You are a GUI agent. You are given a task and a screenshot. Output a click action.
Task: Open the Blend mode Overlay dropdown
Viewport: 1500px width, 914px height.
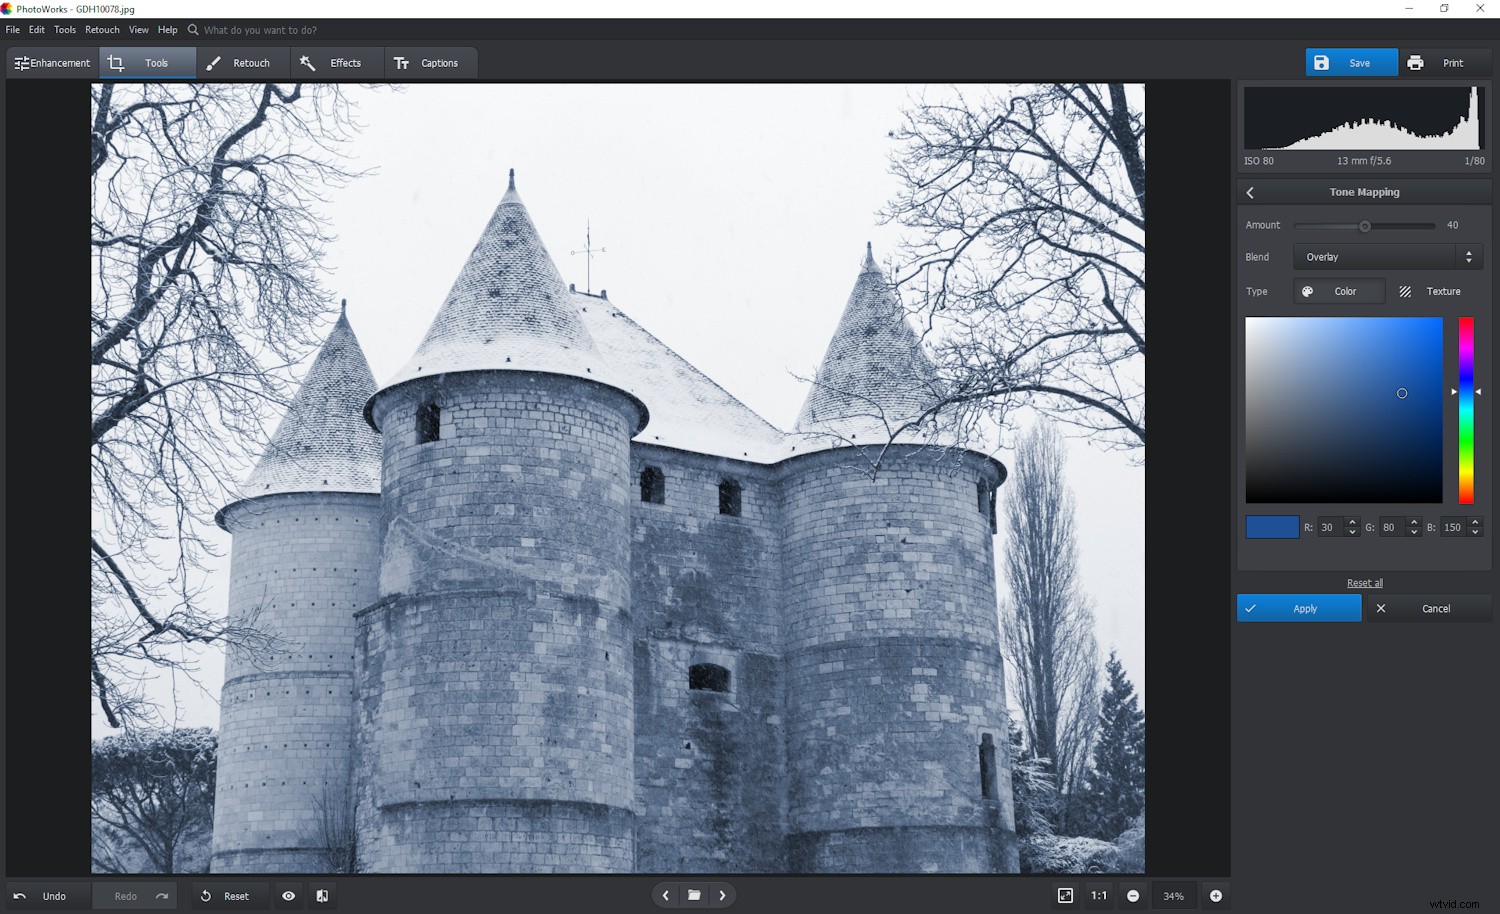coord(1386,256)
